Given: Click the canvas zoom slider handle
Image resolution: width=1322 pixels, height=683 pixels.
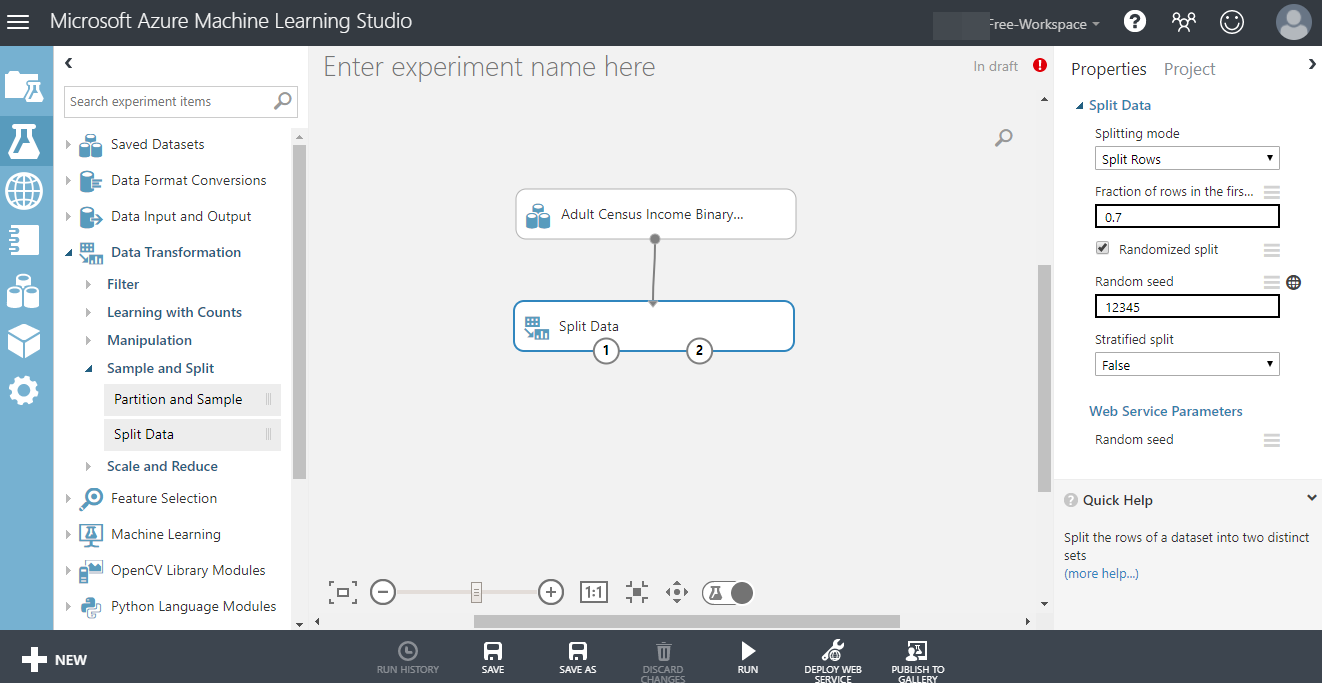Looking at the screenshot, I should tap(477, 592).
